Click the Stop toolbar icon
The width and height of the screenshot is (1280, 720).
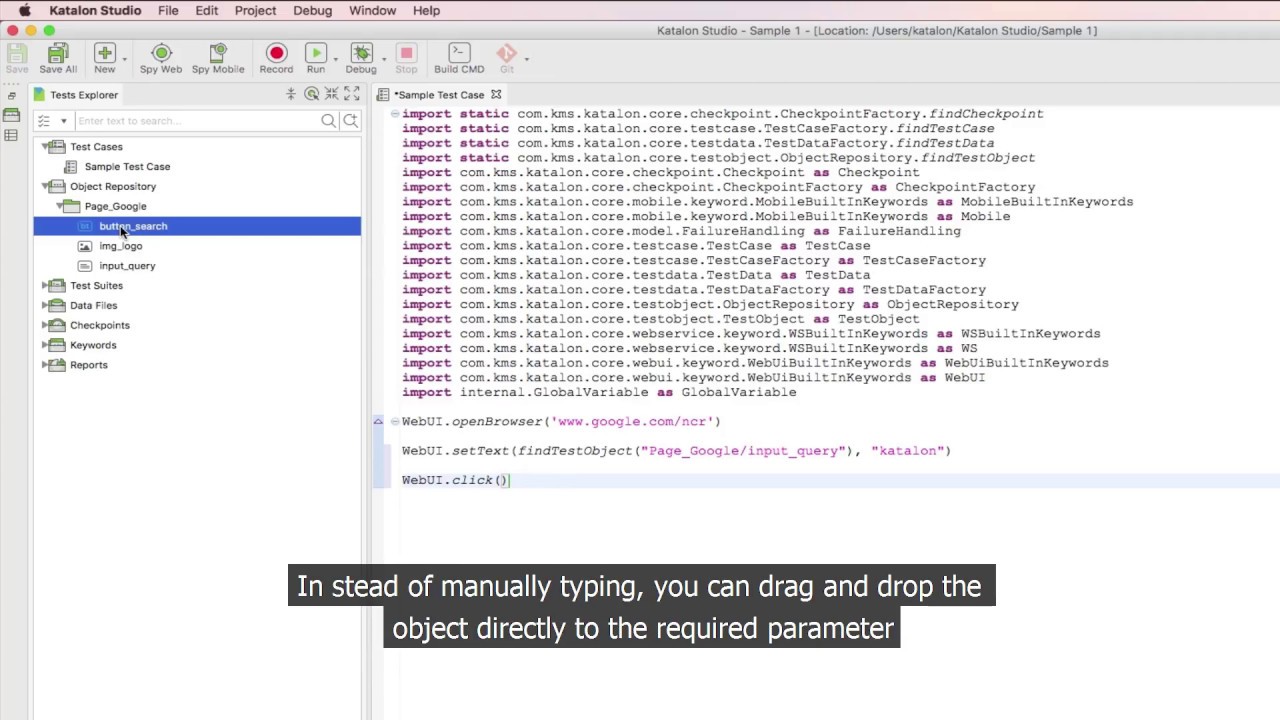(x=406, y=58)
